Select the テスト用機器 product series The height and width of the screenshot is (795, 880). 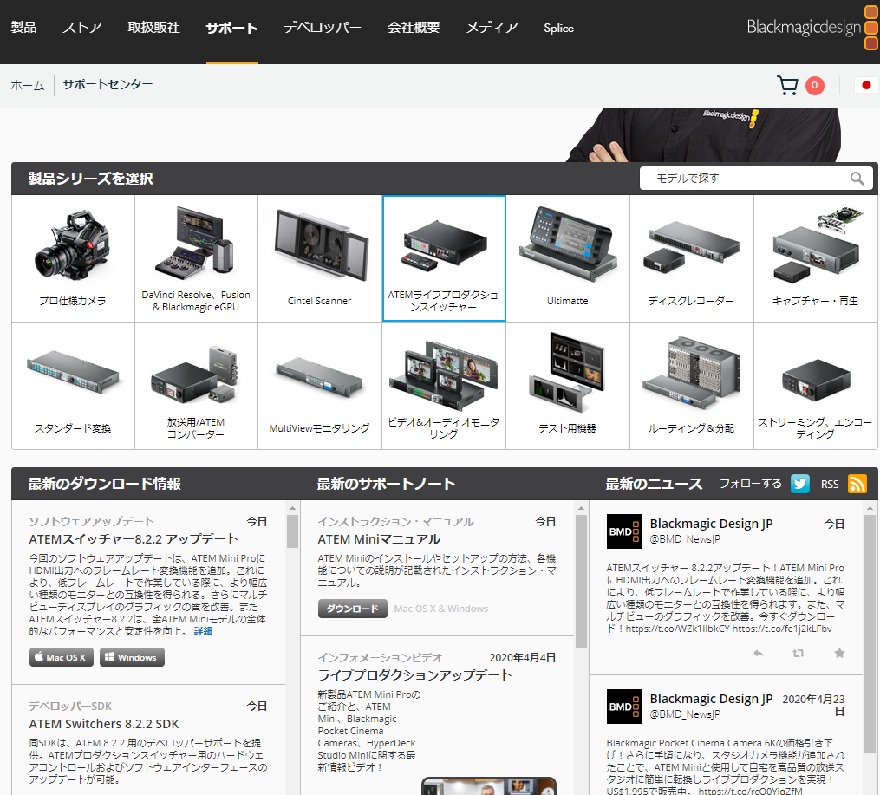pos(567,386)
